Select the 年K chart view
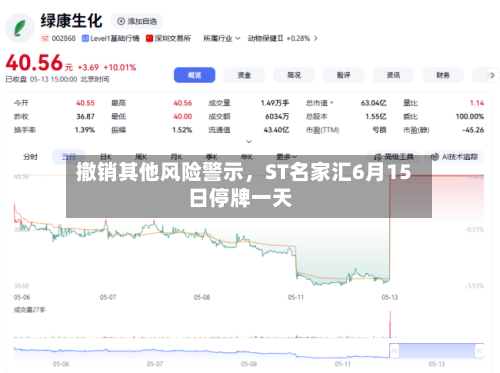The height and width of the screenshot is (373, 500). tap(247, 157)
